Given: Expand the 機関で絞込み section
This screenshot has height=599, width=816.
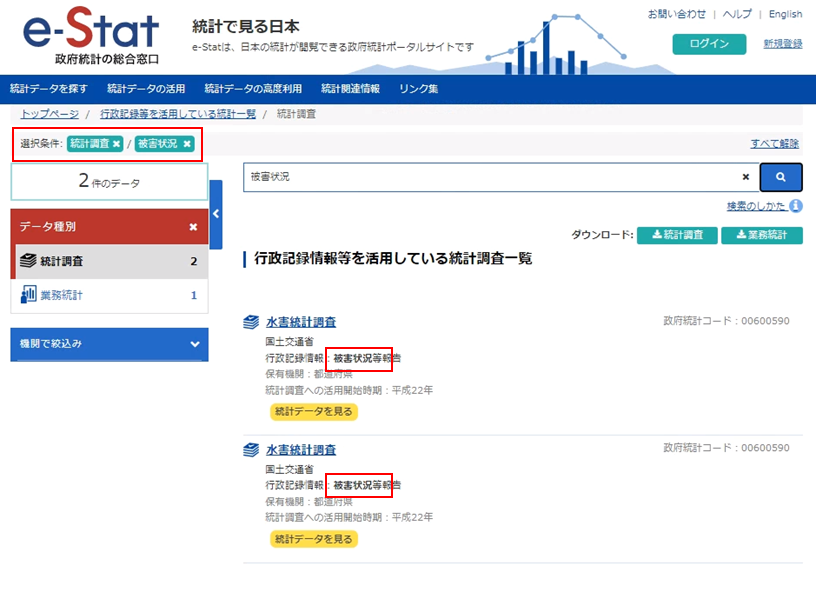Looking at the screenshot, I should pyautogui.click(x=194, y=344).
